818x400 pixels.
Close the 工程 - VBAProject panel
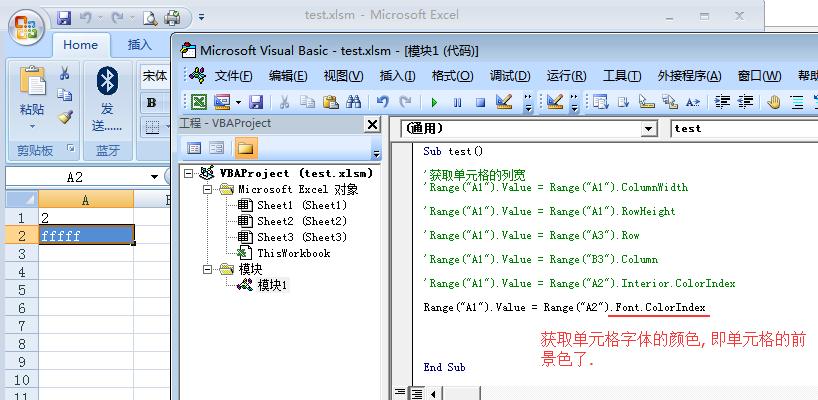pos(372,125)
